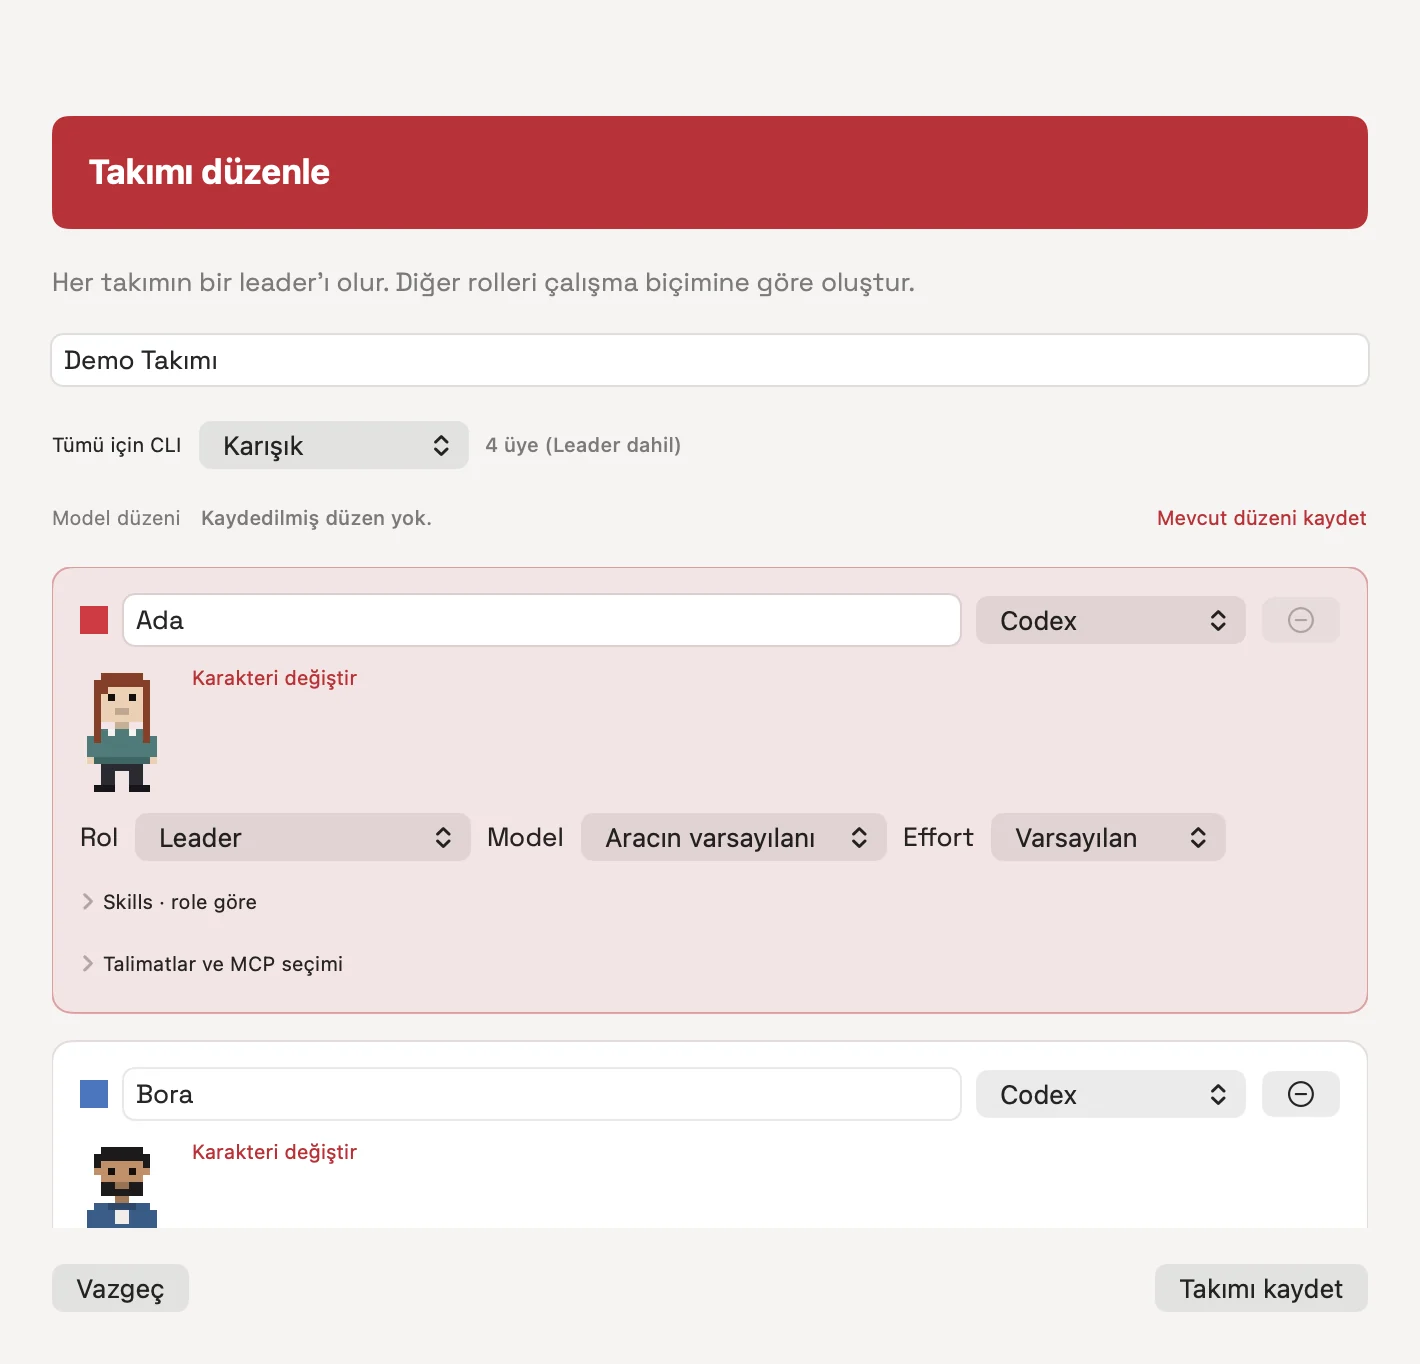Pick Bora's blue color swatch
The height and width of the screenshot is (1364, 1420).
(x=94, y=1094)
